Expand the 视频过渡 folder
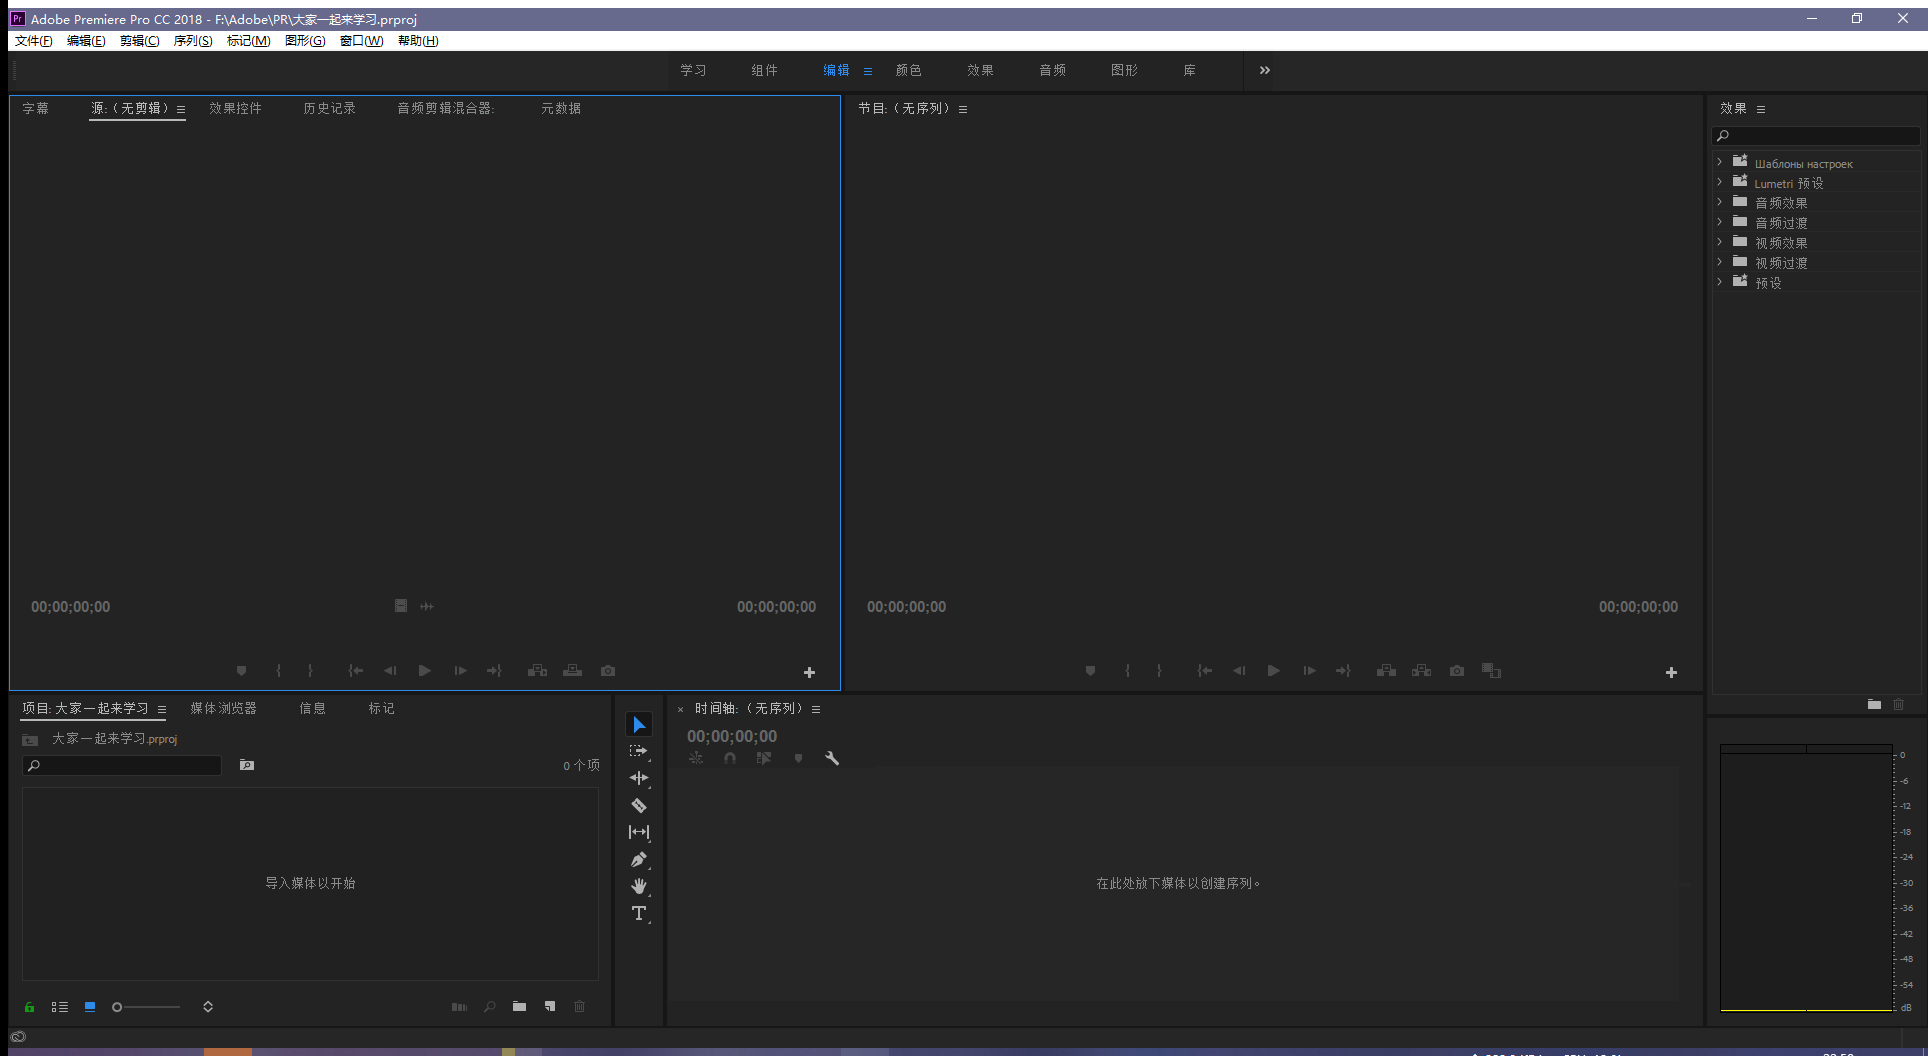The width and height of the screenshot is (1928, 1056). coord(1720,262)
